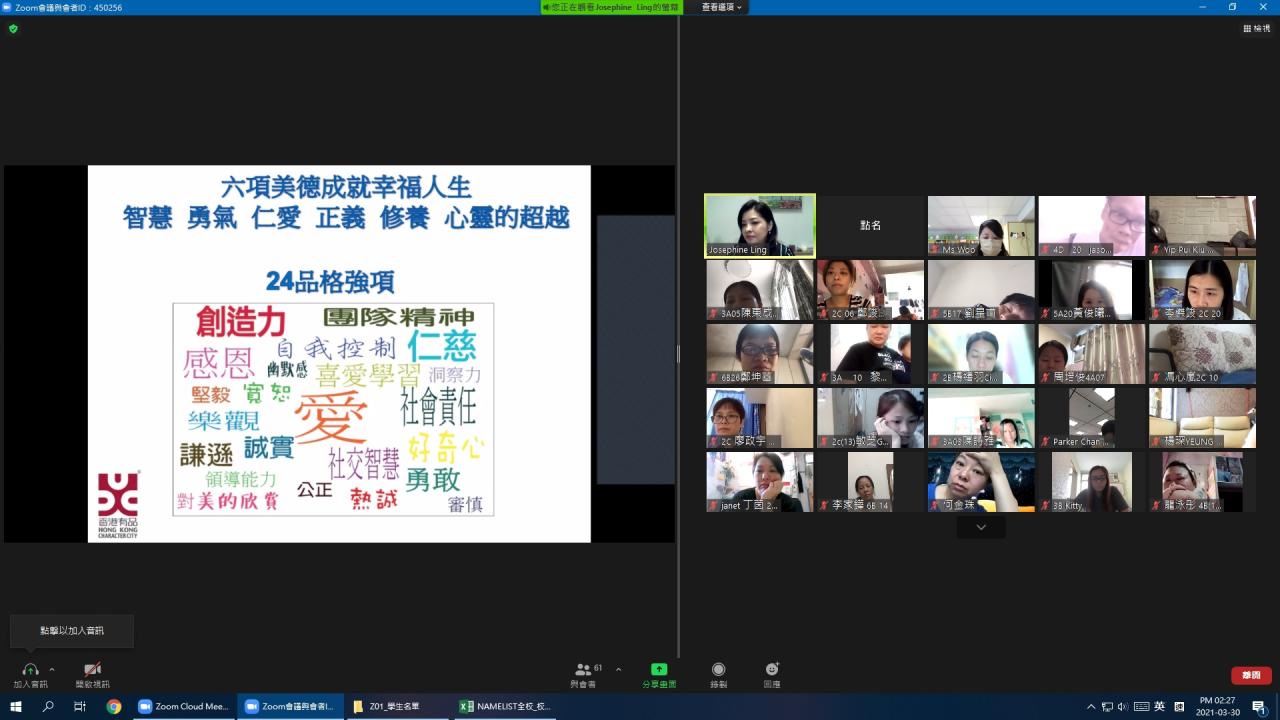Image resolution: width=1280 pixels, height=720 pixels.
Task: Expand the arrow beside participants count
Action: click(618, 669)
